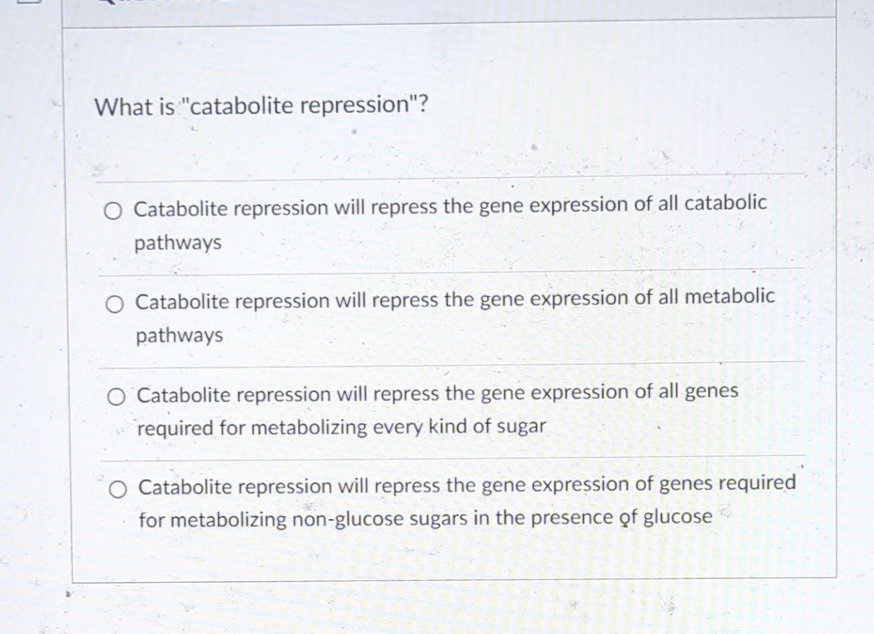This screenshot has height=634, width=874.
Task: Click the divider line above the answers
Action: click(x=450, y=177)
